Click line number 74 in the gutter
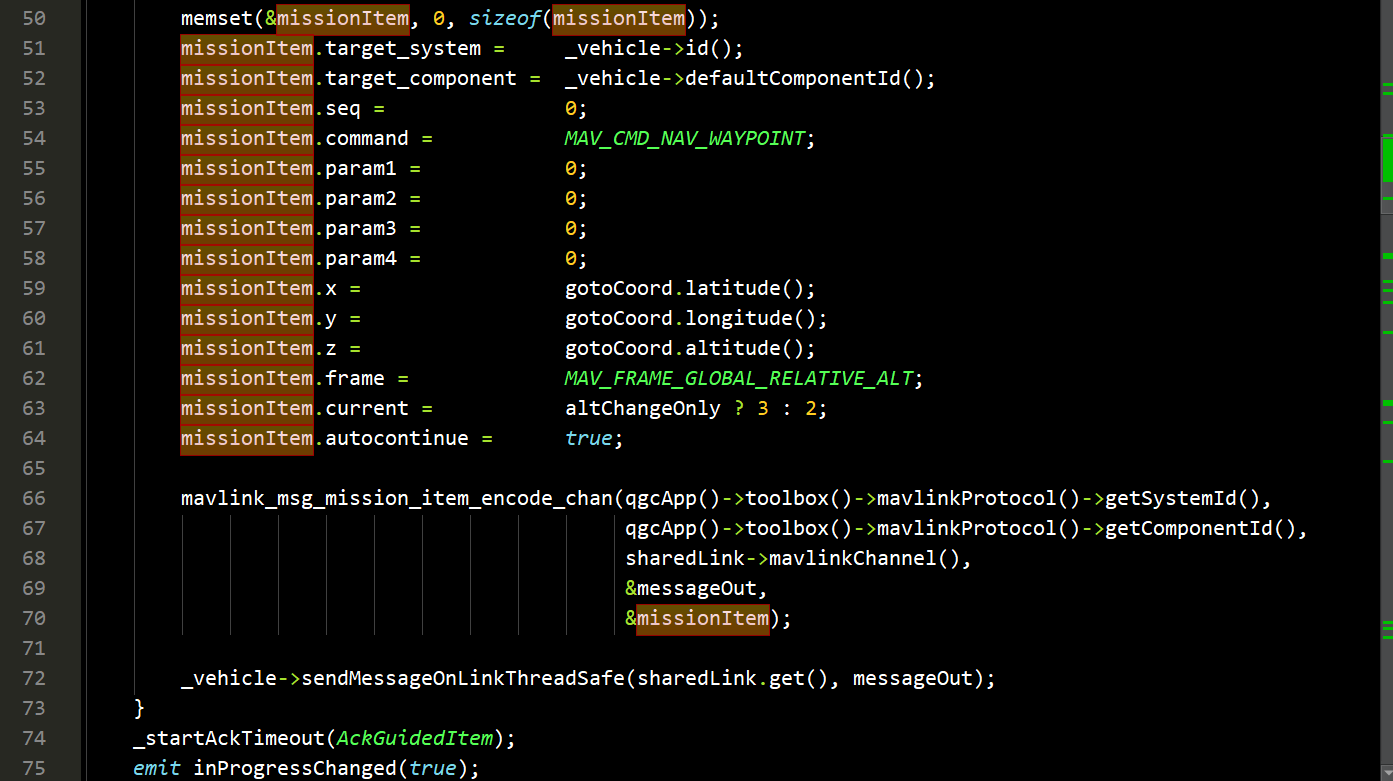This screenshot has width=1393, height=781. pyautogui.click(x=34, y=738)
